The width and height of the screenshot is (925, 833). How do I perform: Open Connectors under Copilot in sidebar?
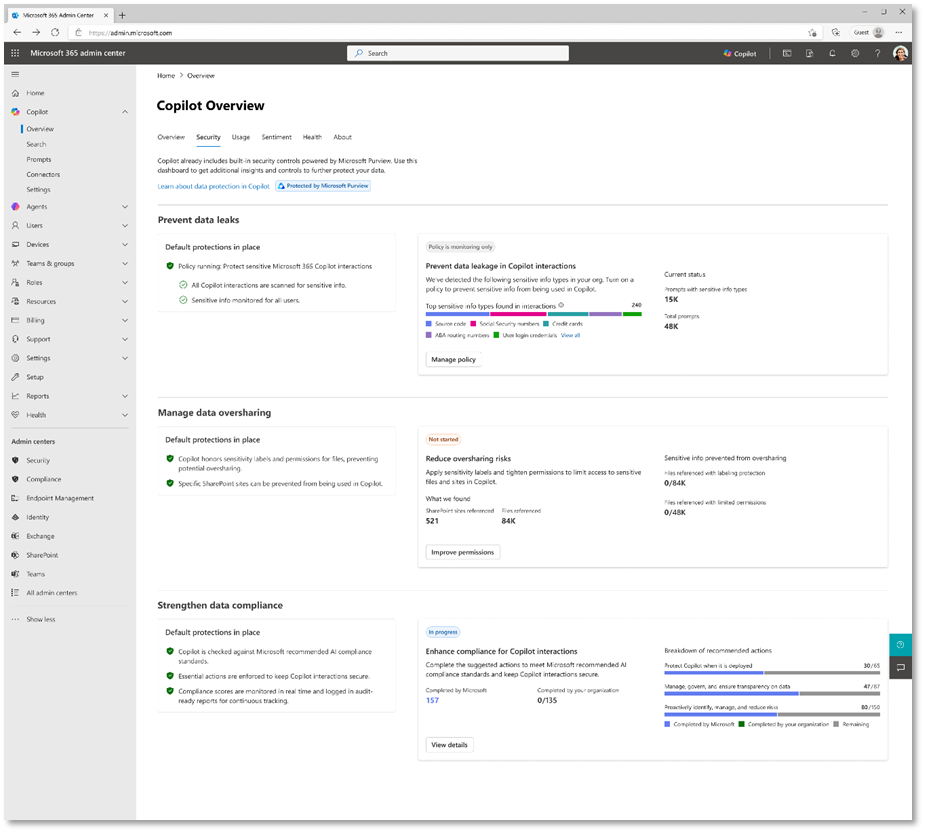click(x=43, y=175)
